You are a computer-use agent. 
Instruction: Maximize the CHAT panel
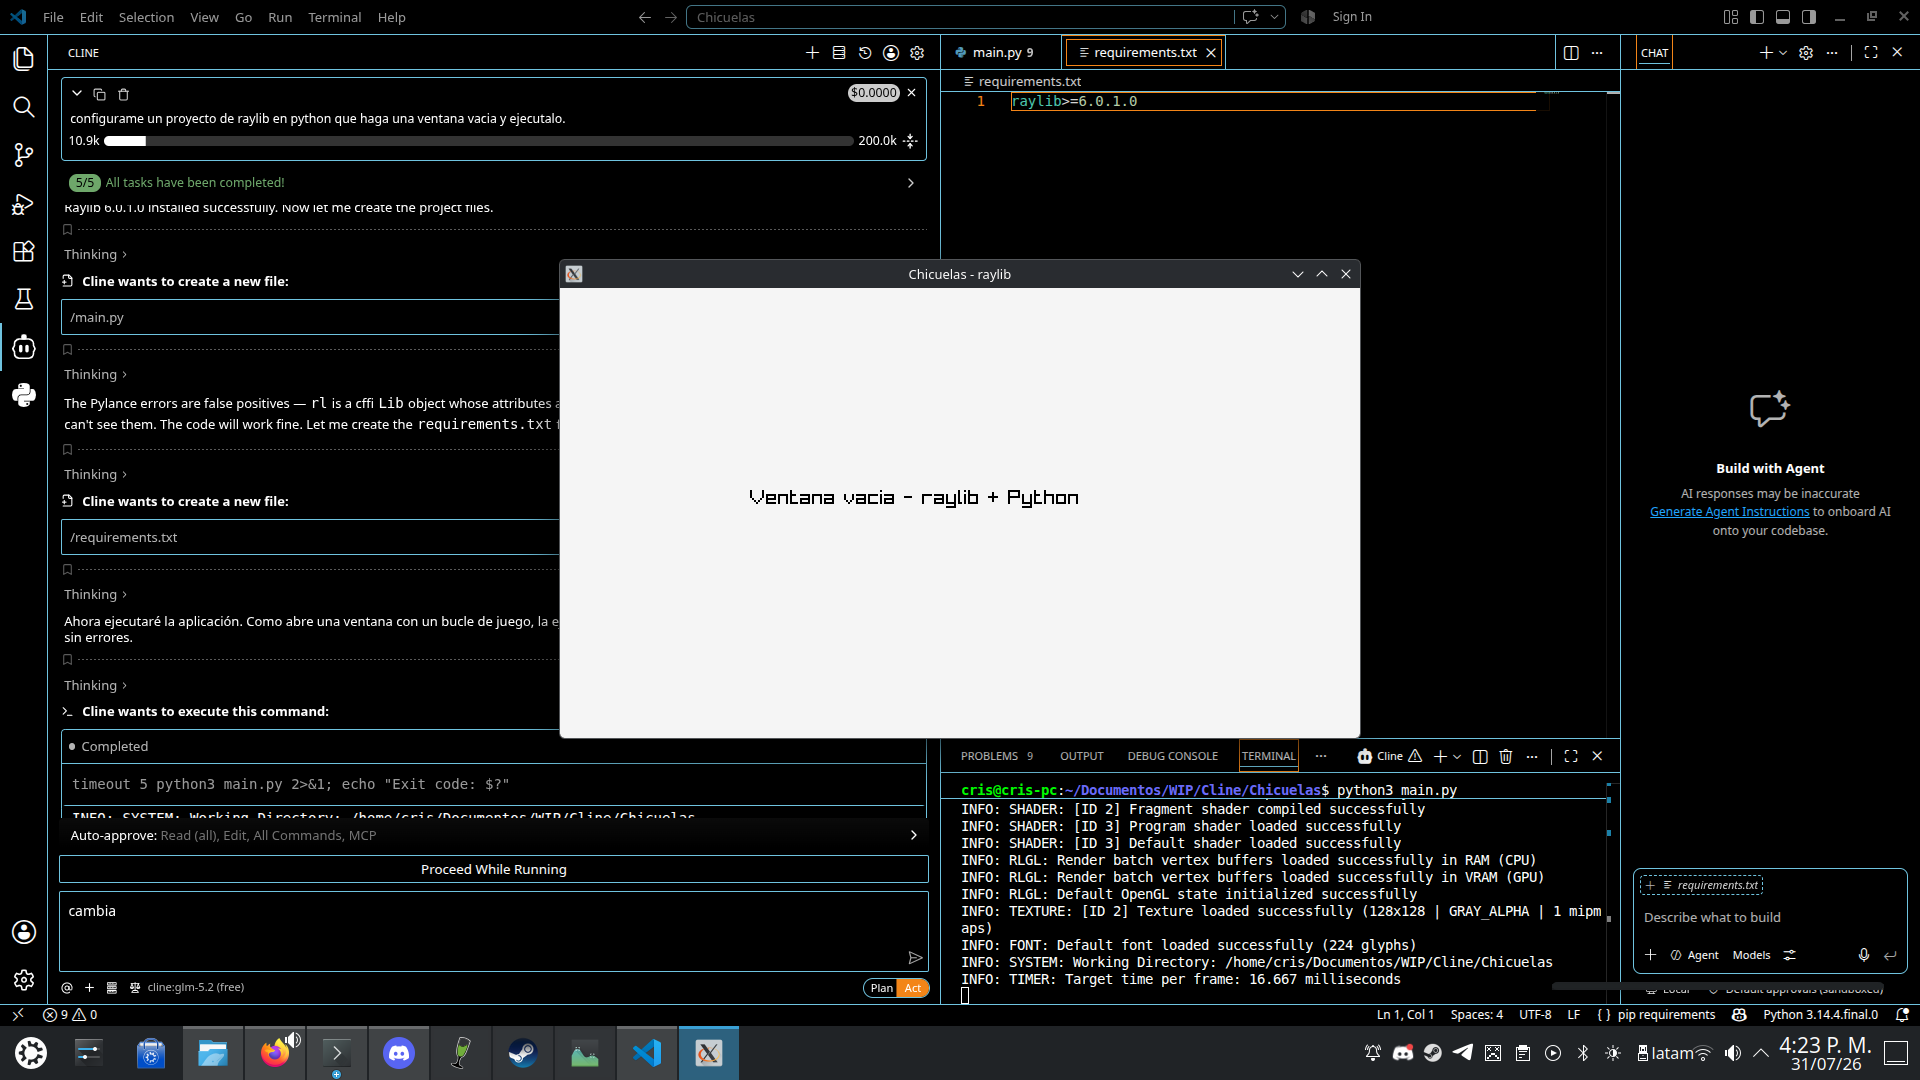pyautogui.click(x=1871, y=53)
